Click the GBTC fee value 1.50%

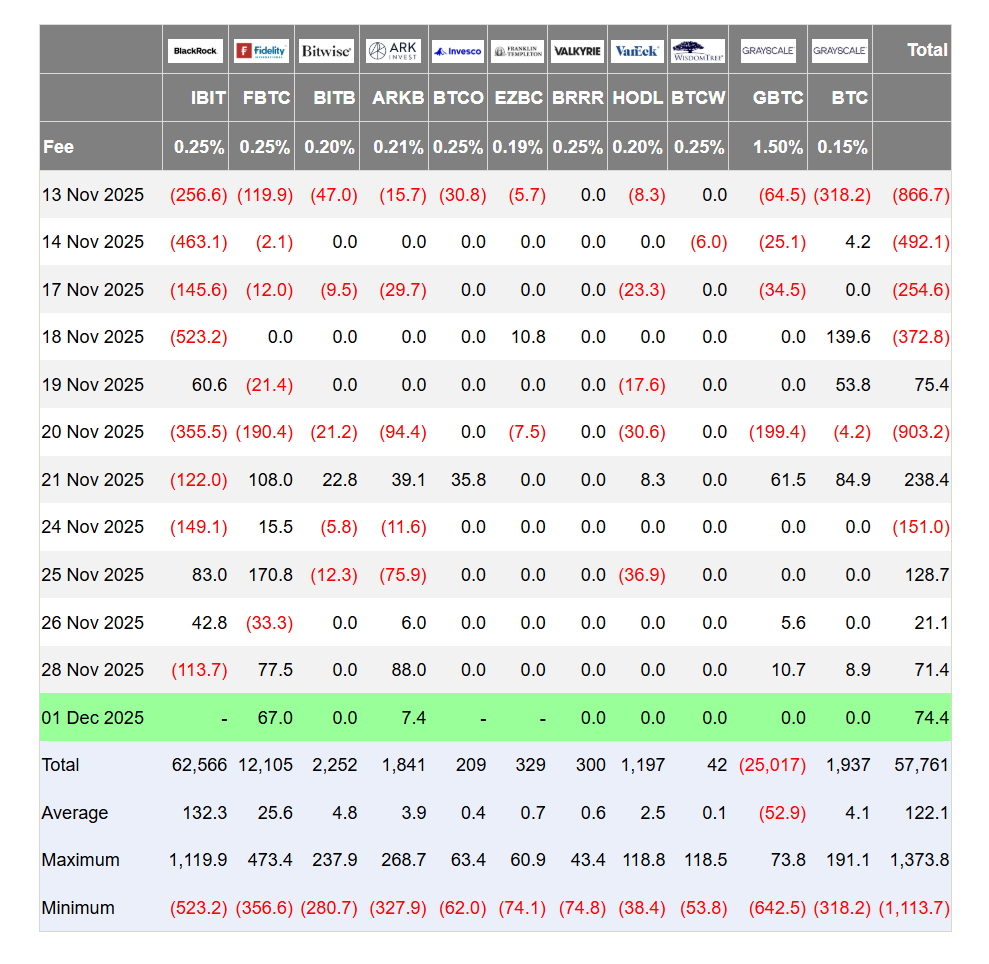(778, 147)
